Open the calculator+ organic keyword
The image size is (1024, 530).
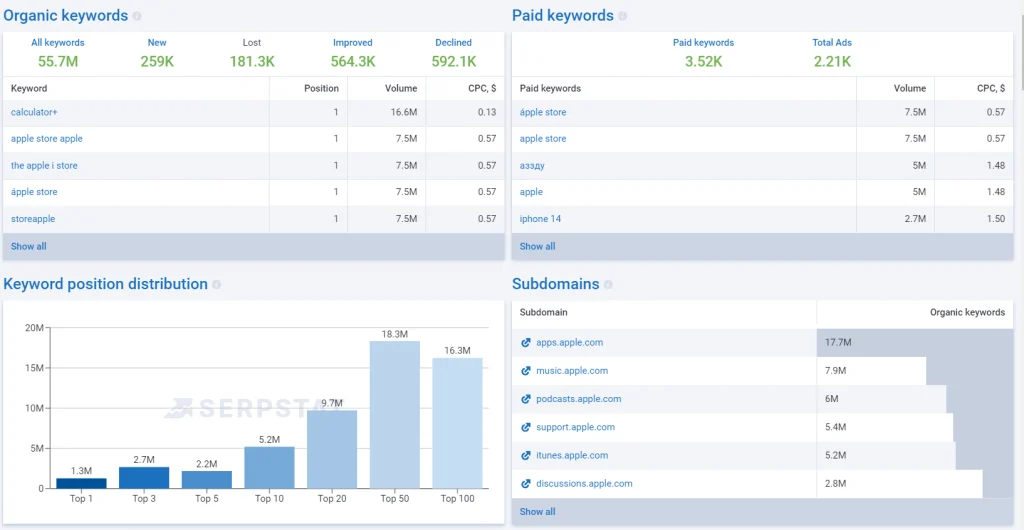tap(34, 112)
